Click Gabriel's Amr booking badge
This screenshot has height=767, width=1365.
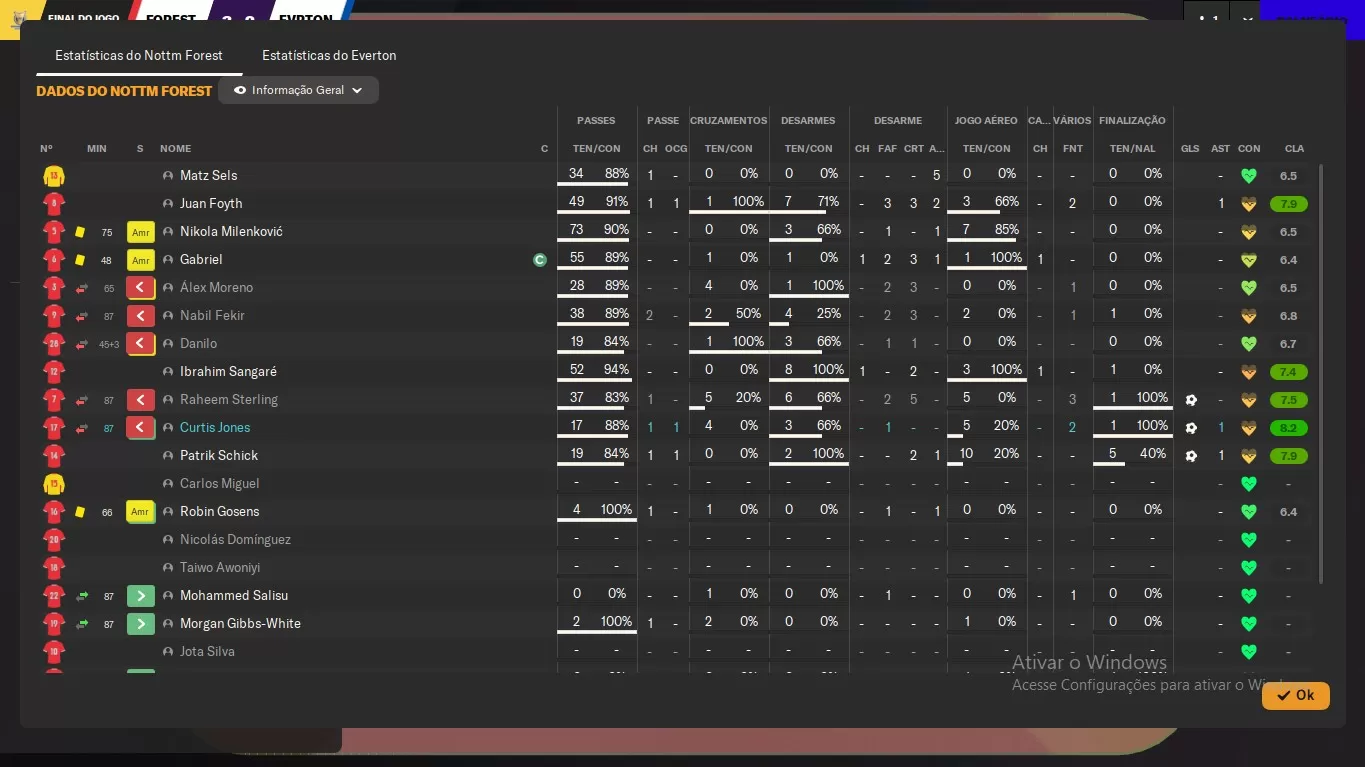pos(140,260)
